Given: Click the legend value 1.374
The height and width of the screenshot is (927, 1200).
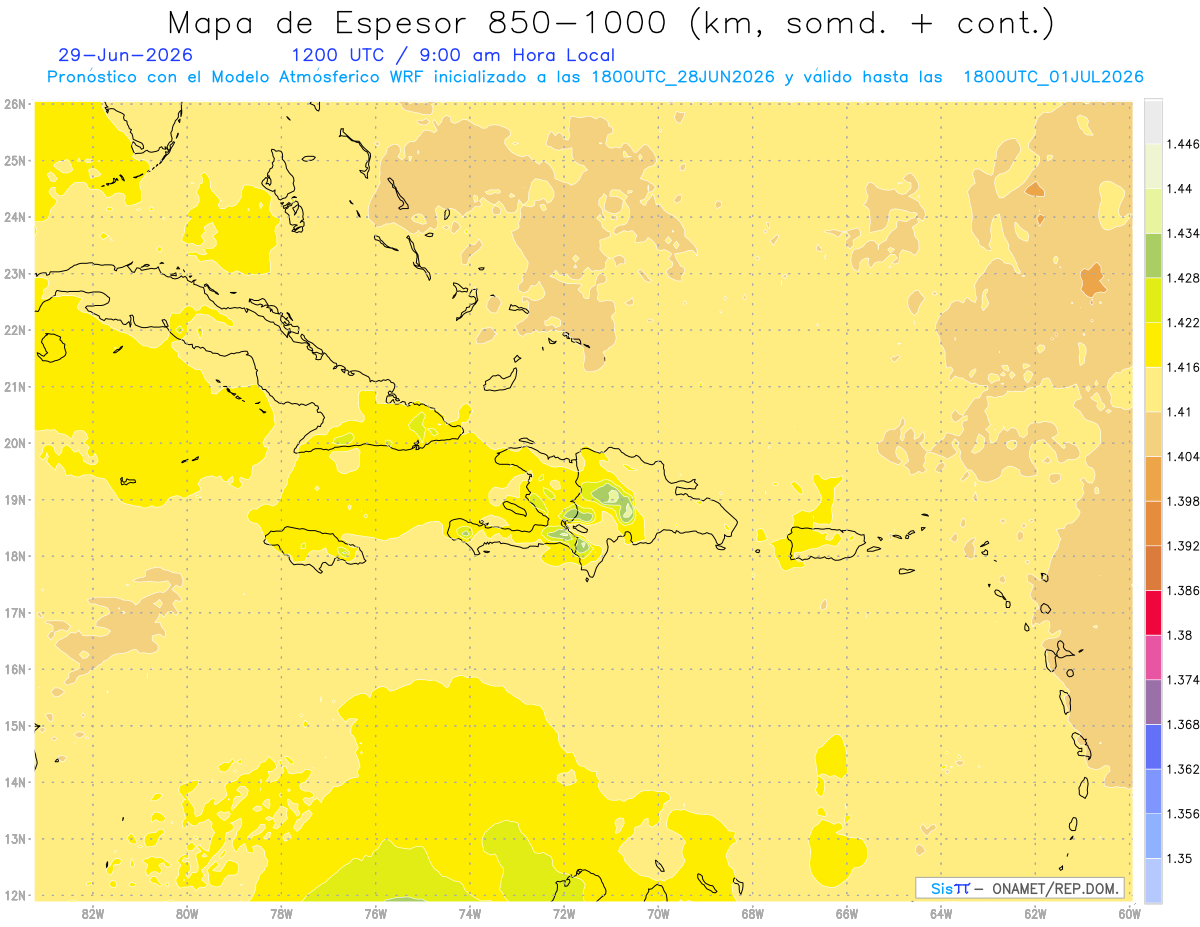Looking at the screenshot, I should point(1182,679).
